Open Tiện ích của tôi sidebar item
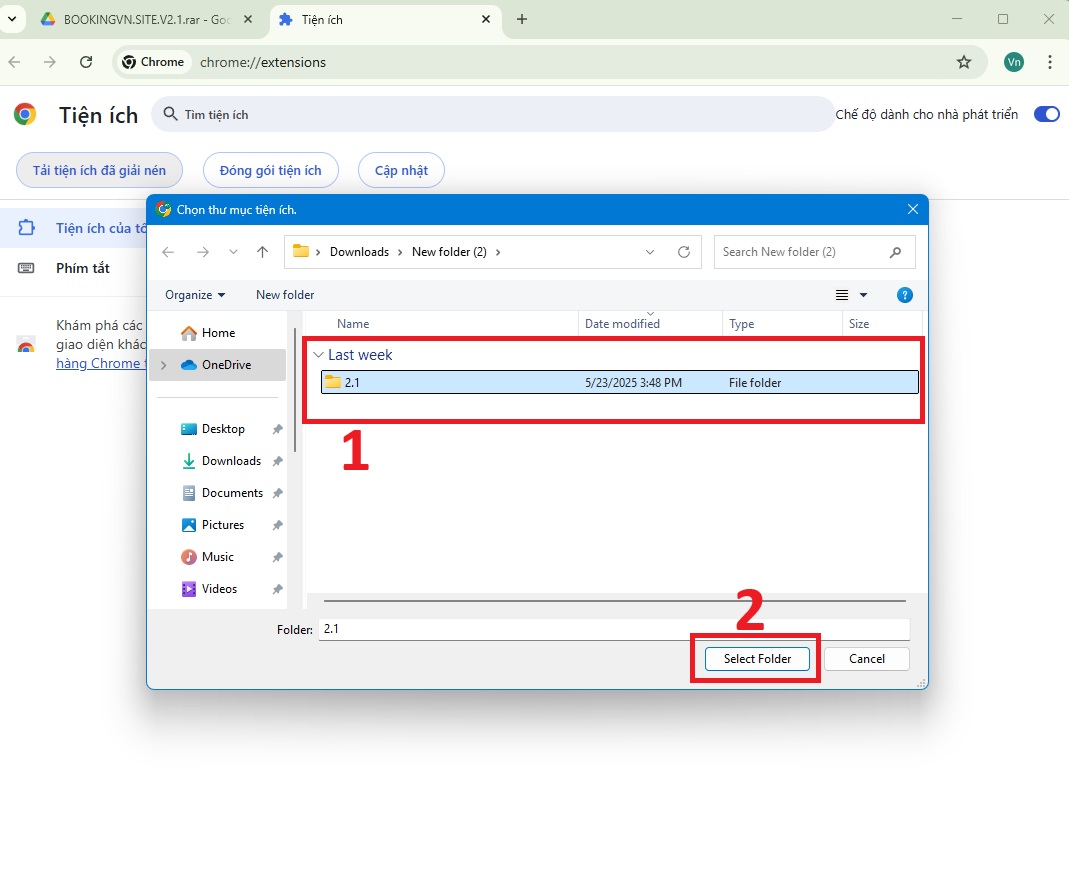Image resolution: width=1069 pixels, height=871 pixels. [x=74, y=228]
